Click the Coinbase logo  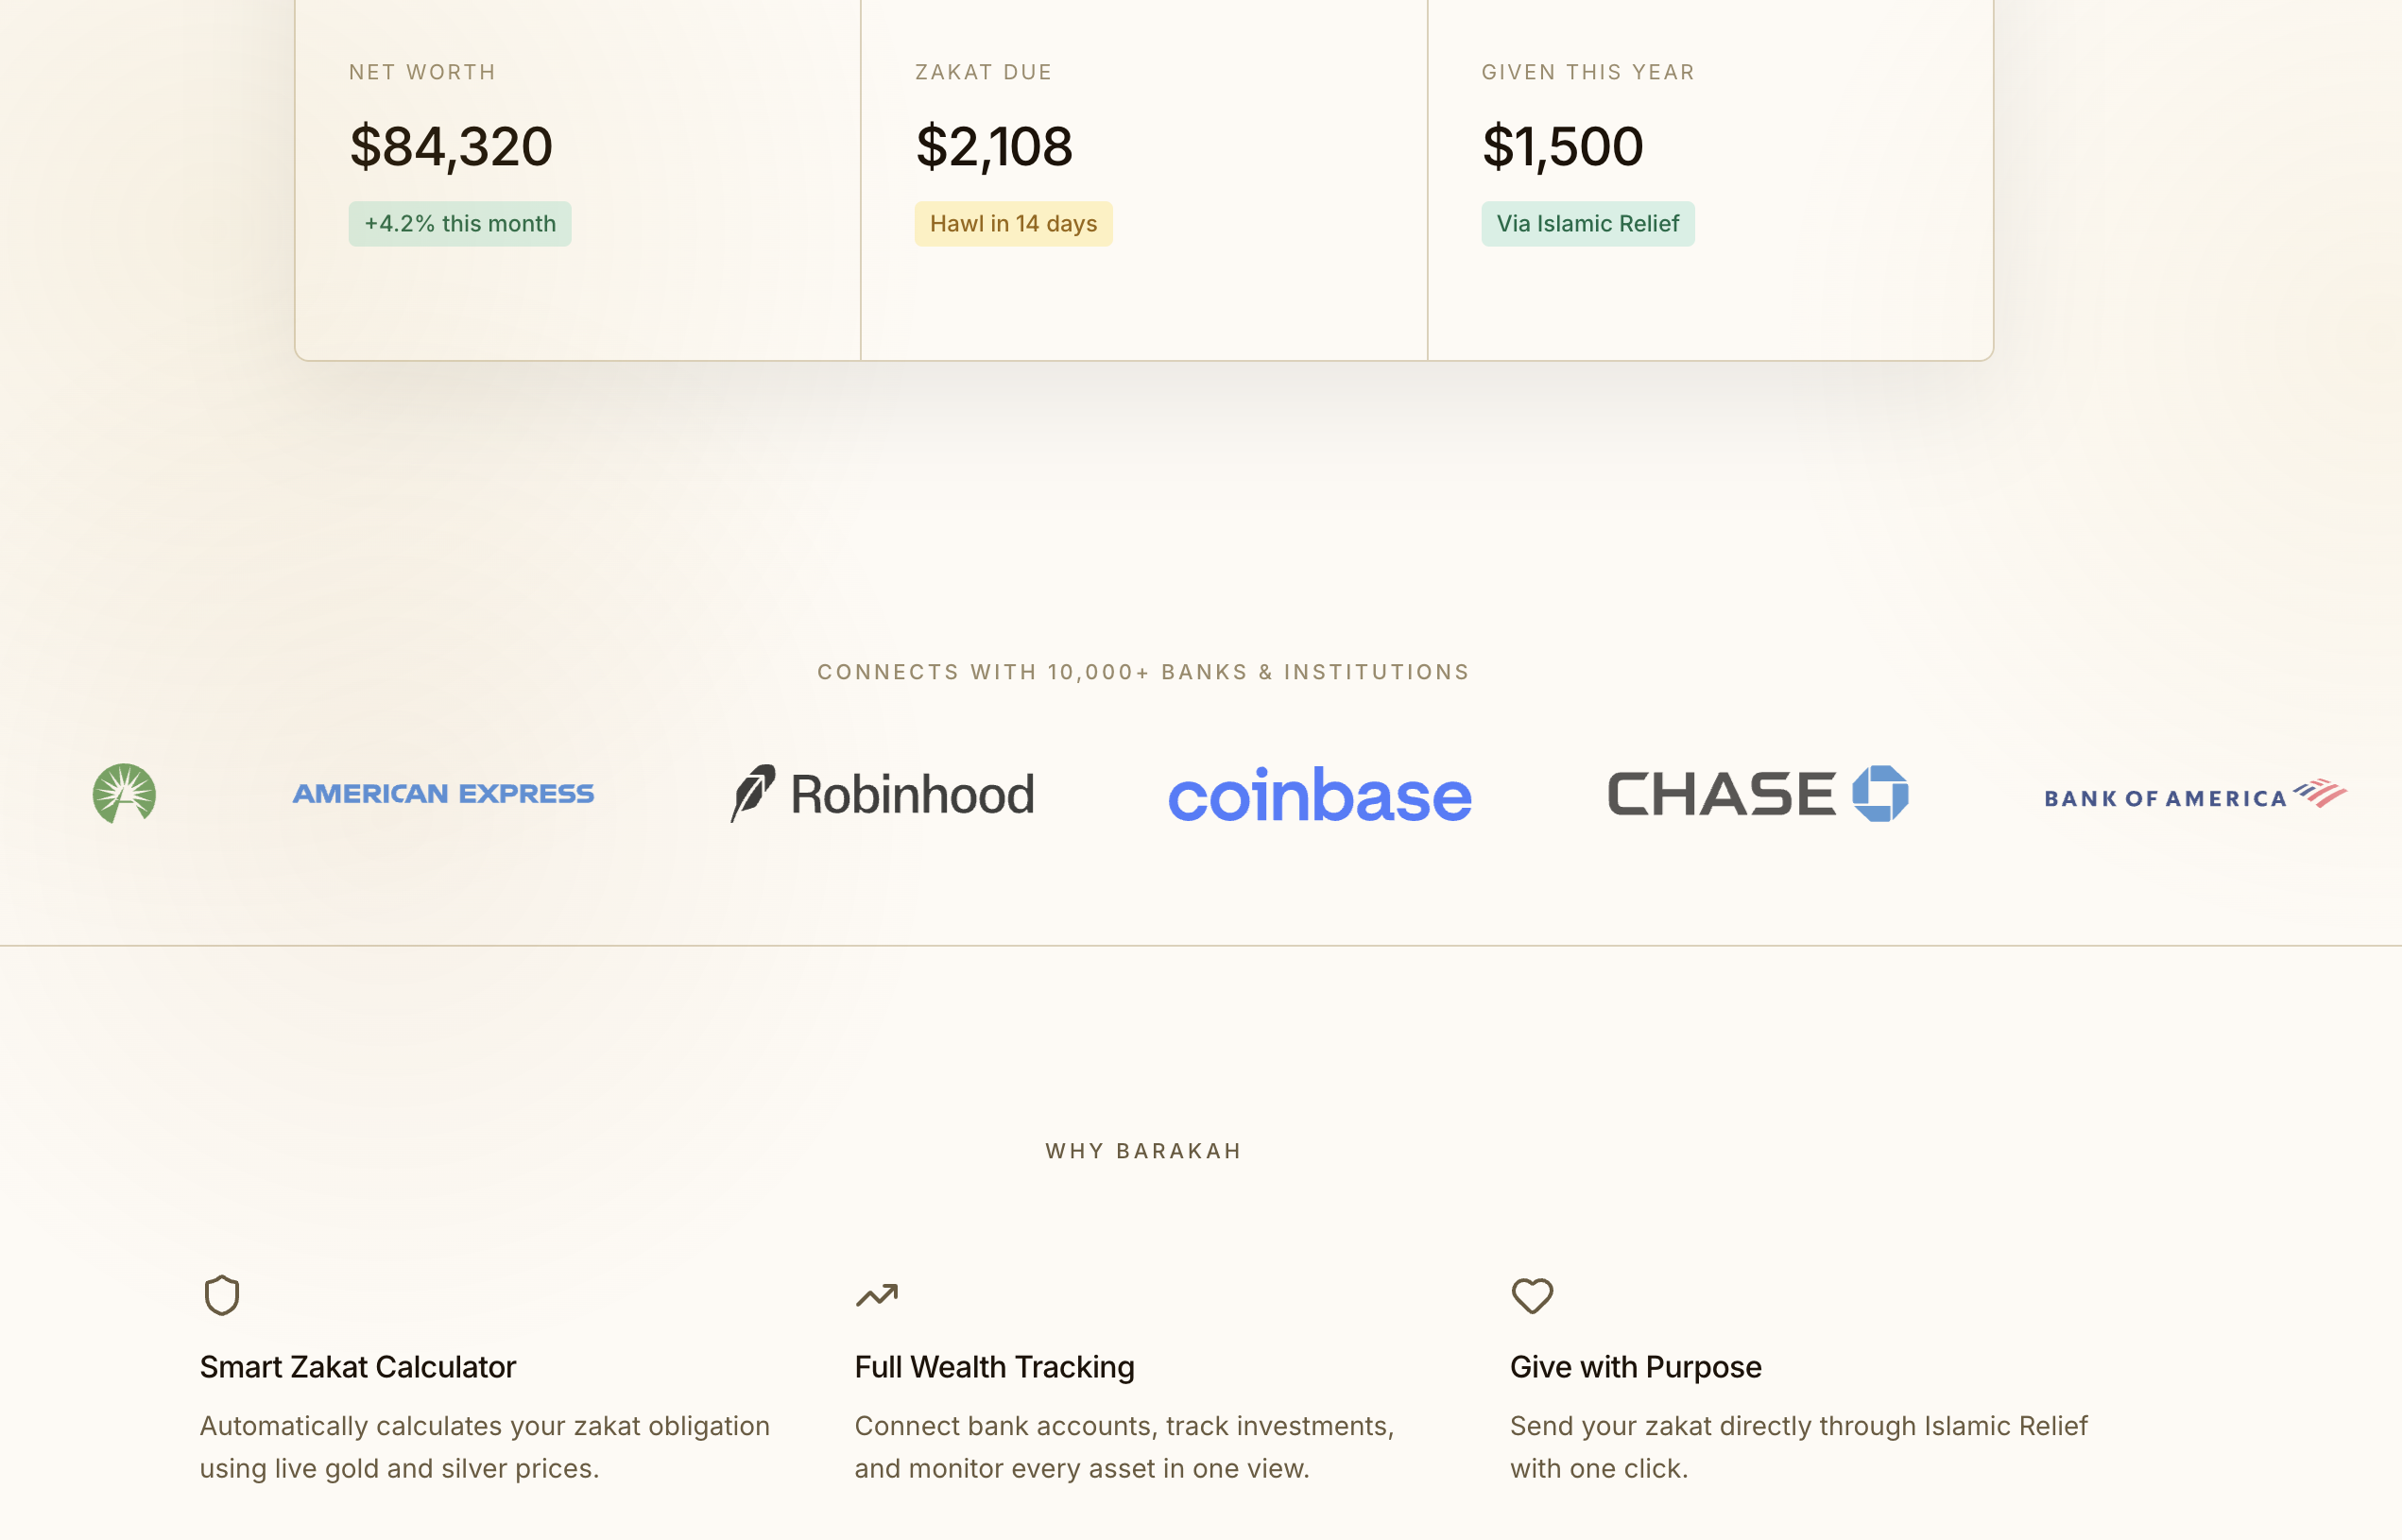[x=1319, y=796]
